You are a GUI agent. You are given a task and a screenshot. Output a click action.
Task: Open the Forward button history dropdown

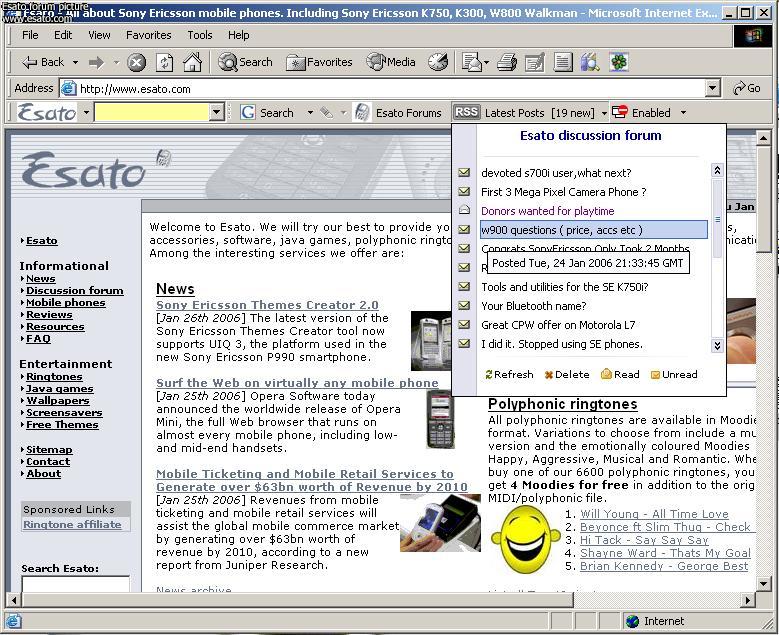point(116,63)
